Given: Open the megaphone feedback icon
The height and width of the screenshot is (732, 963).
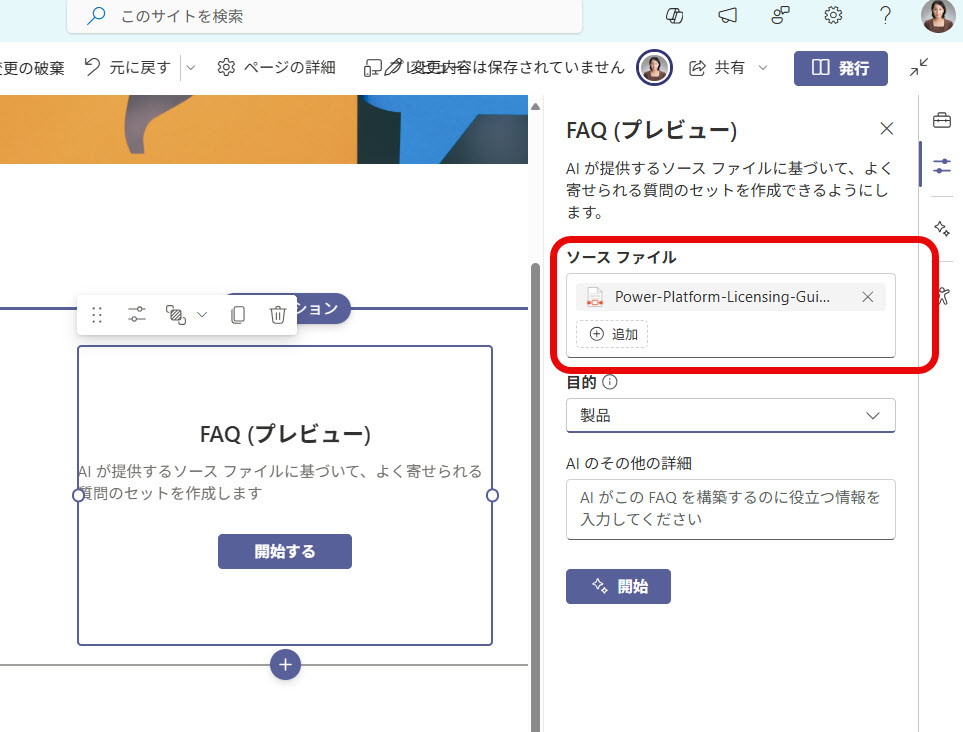Looking at the screenshot, I should [728, 15].
